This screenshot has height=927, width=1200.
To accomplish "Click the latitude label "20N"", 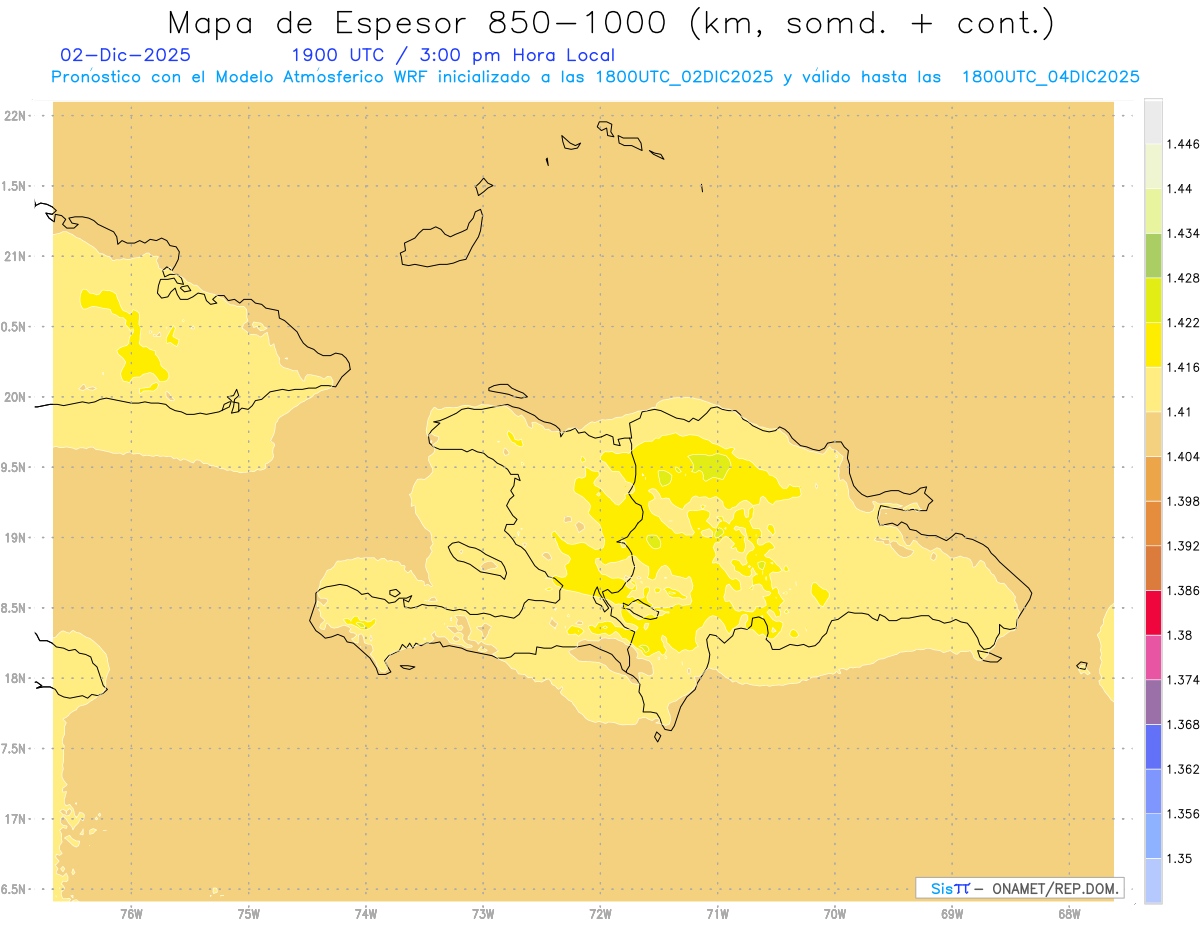I will [14, 397].
